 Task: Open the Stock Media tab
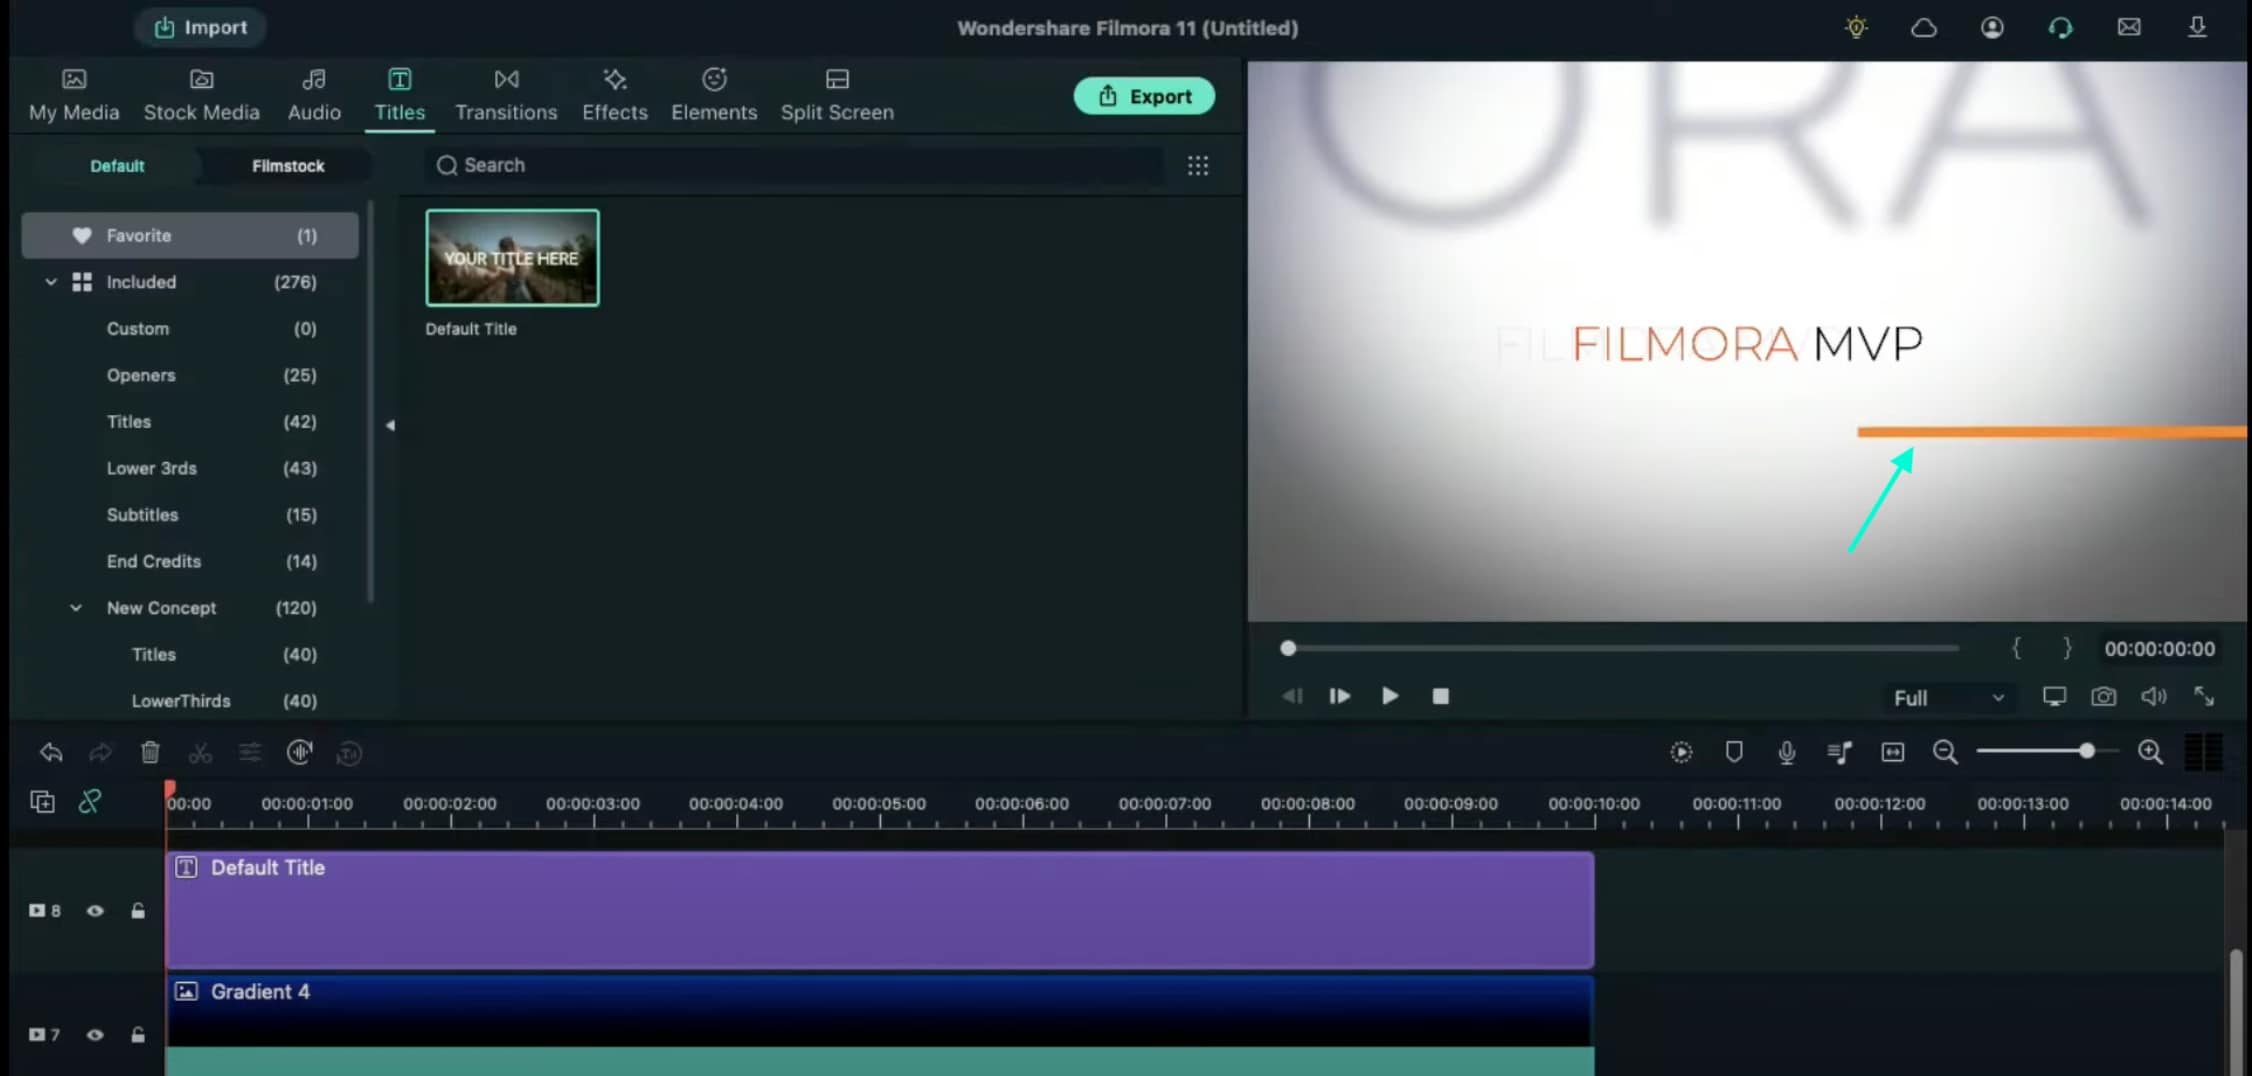tap(201, 95)
